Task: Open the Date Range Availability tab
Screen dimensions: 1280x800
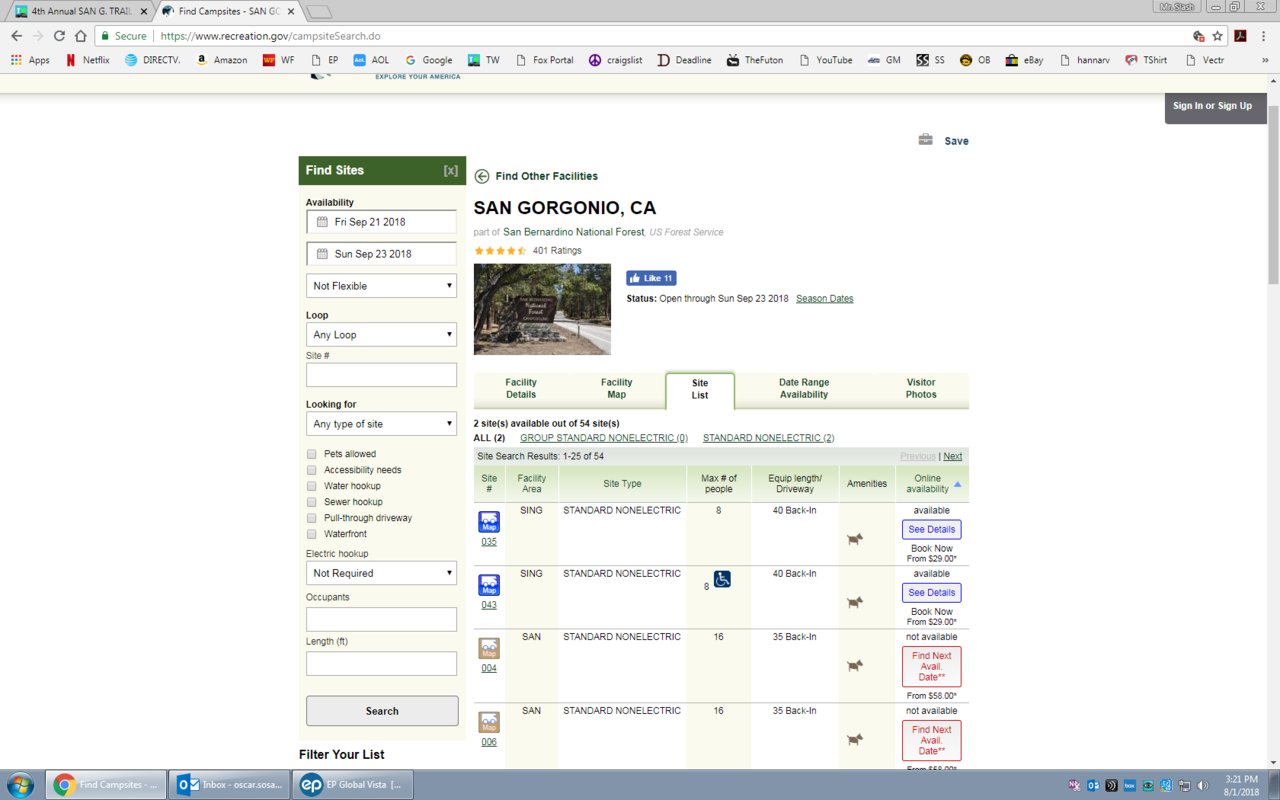Action: tap(804, 388)
